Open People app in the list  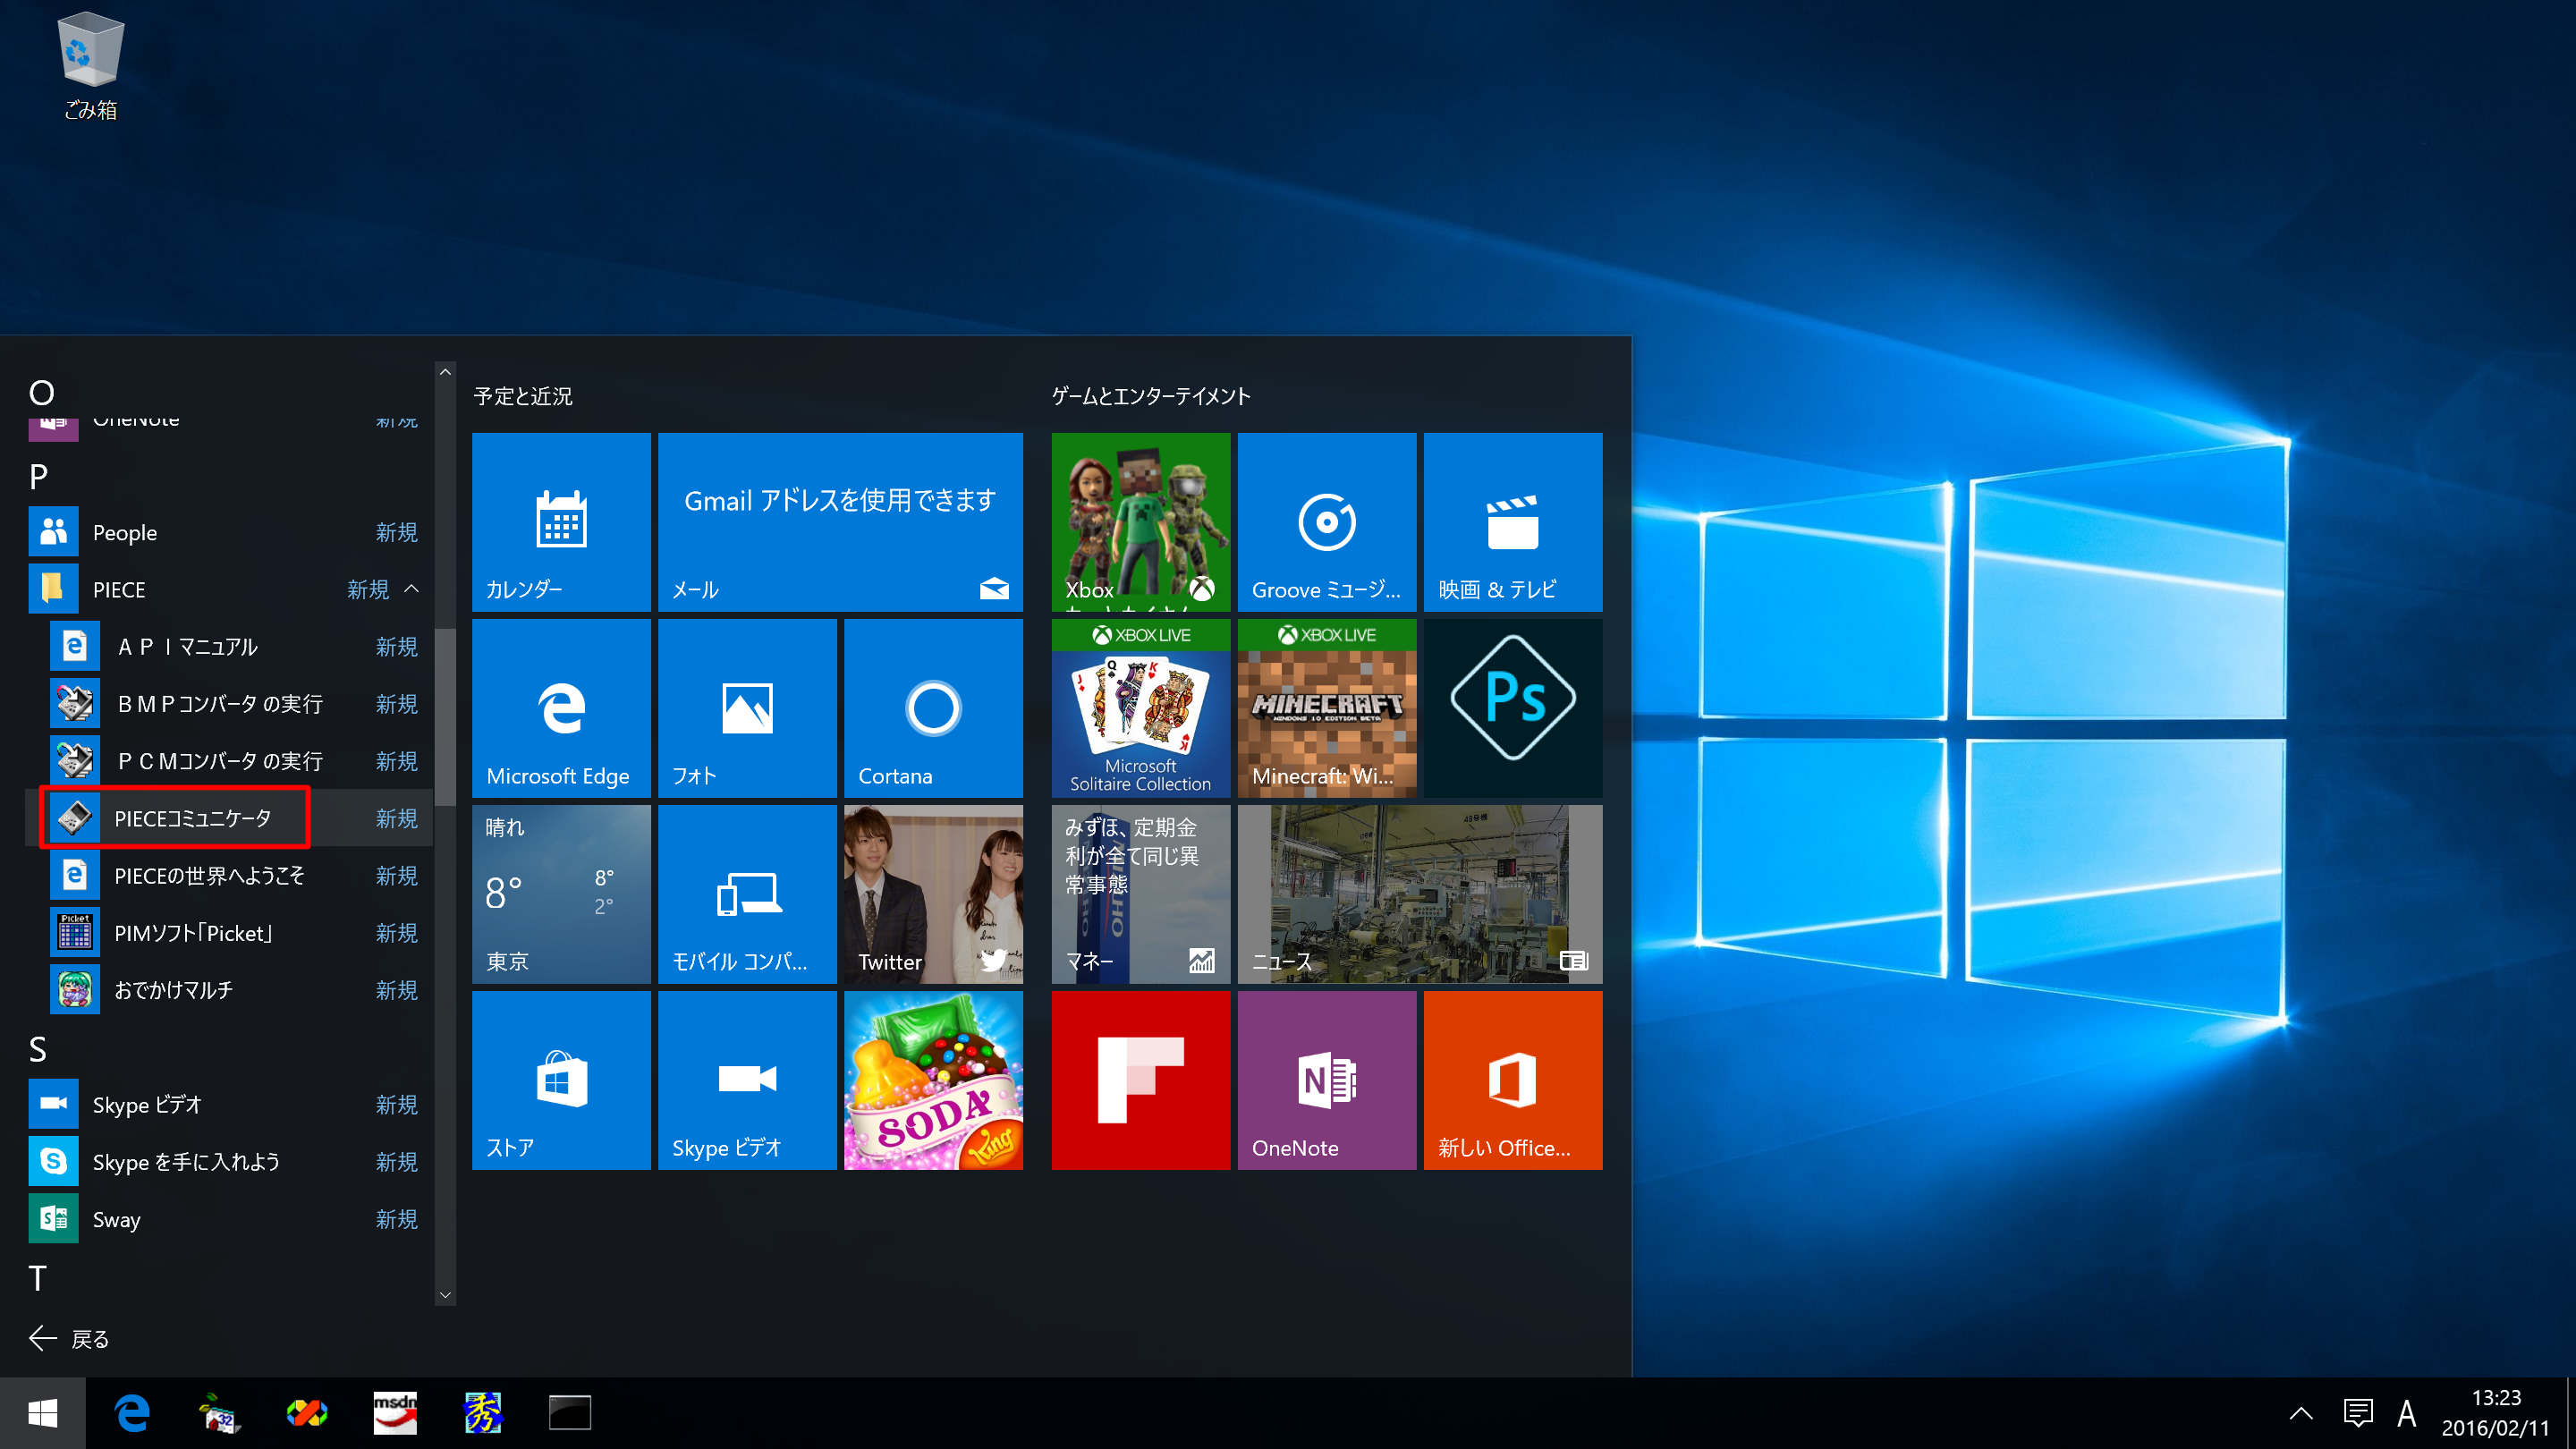tap(229, 532)
